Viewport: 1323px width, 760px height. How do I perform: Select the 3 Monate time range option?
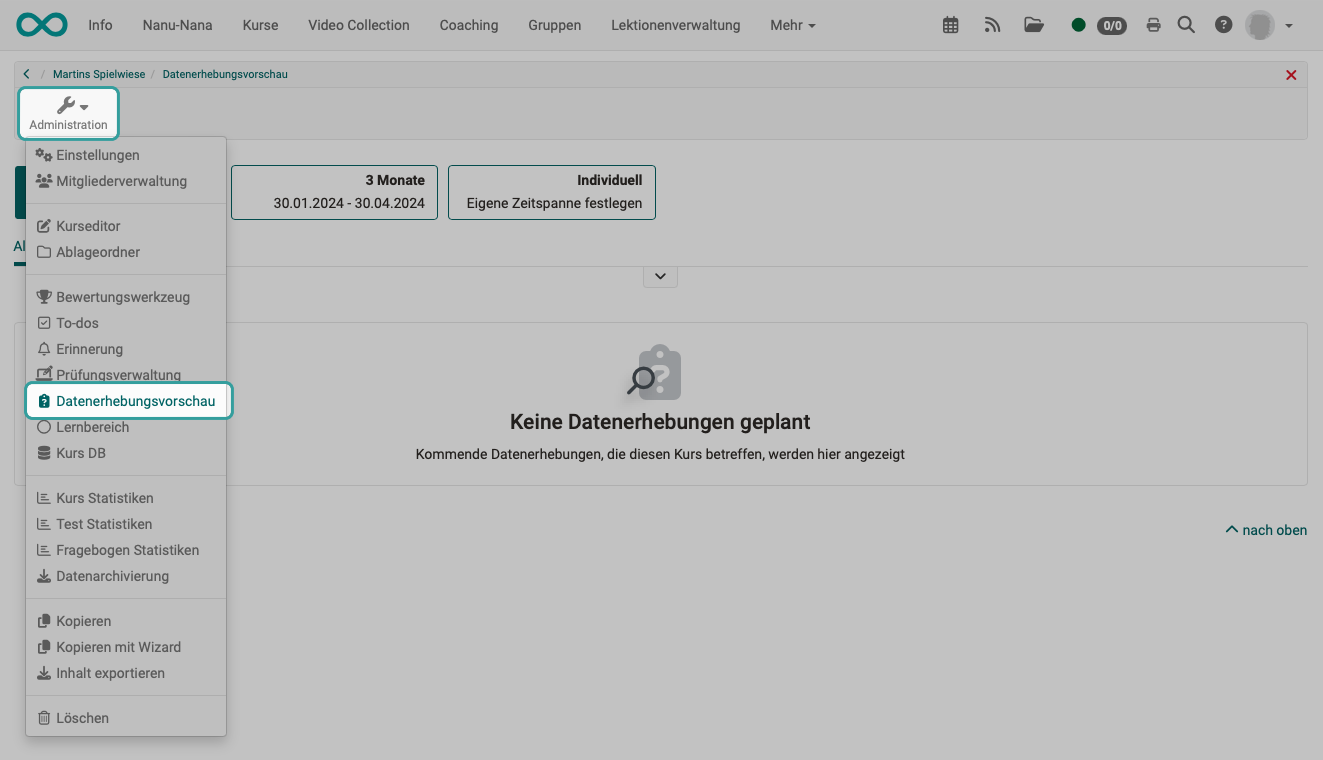click(x=334, y=192)
